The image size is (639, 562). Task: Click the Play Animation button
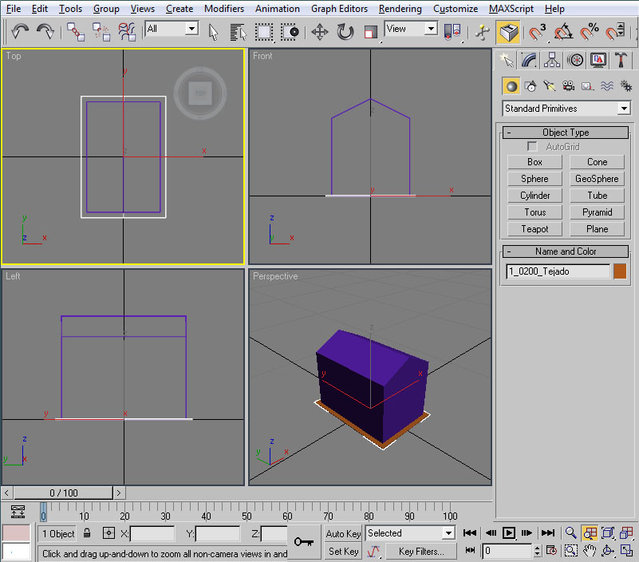click(x=509, y=534)
